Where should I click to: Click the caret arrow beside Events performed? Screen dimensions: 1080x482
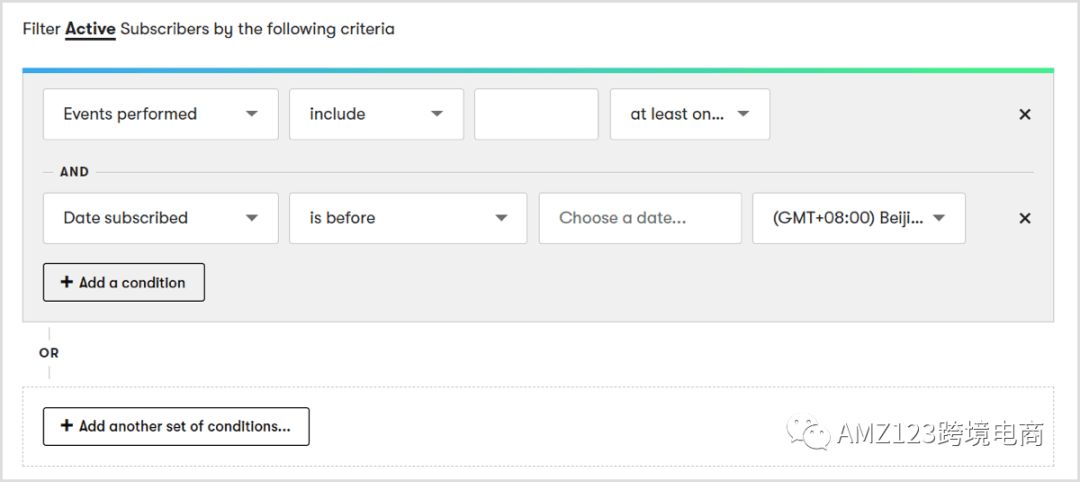252,114
